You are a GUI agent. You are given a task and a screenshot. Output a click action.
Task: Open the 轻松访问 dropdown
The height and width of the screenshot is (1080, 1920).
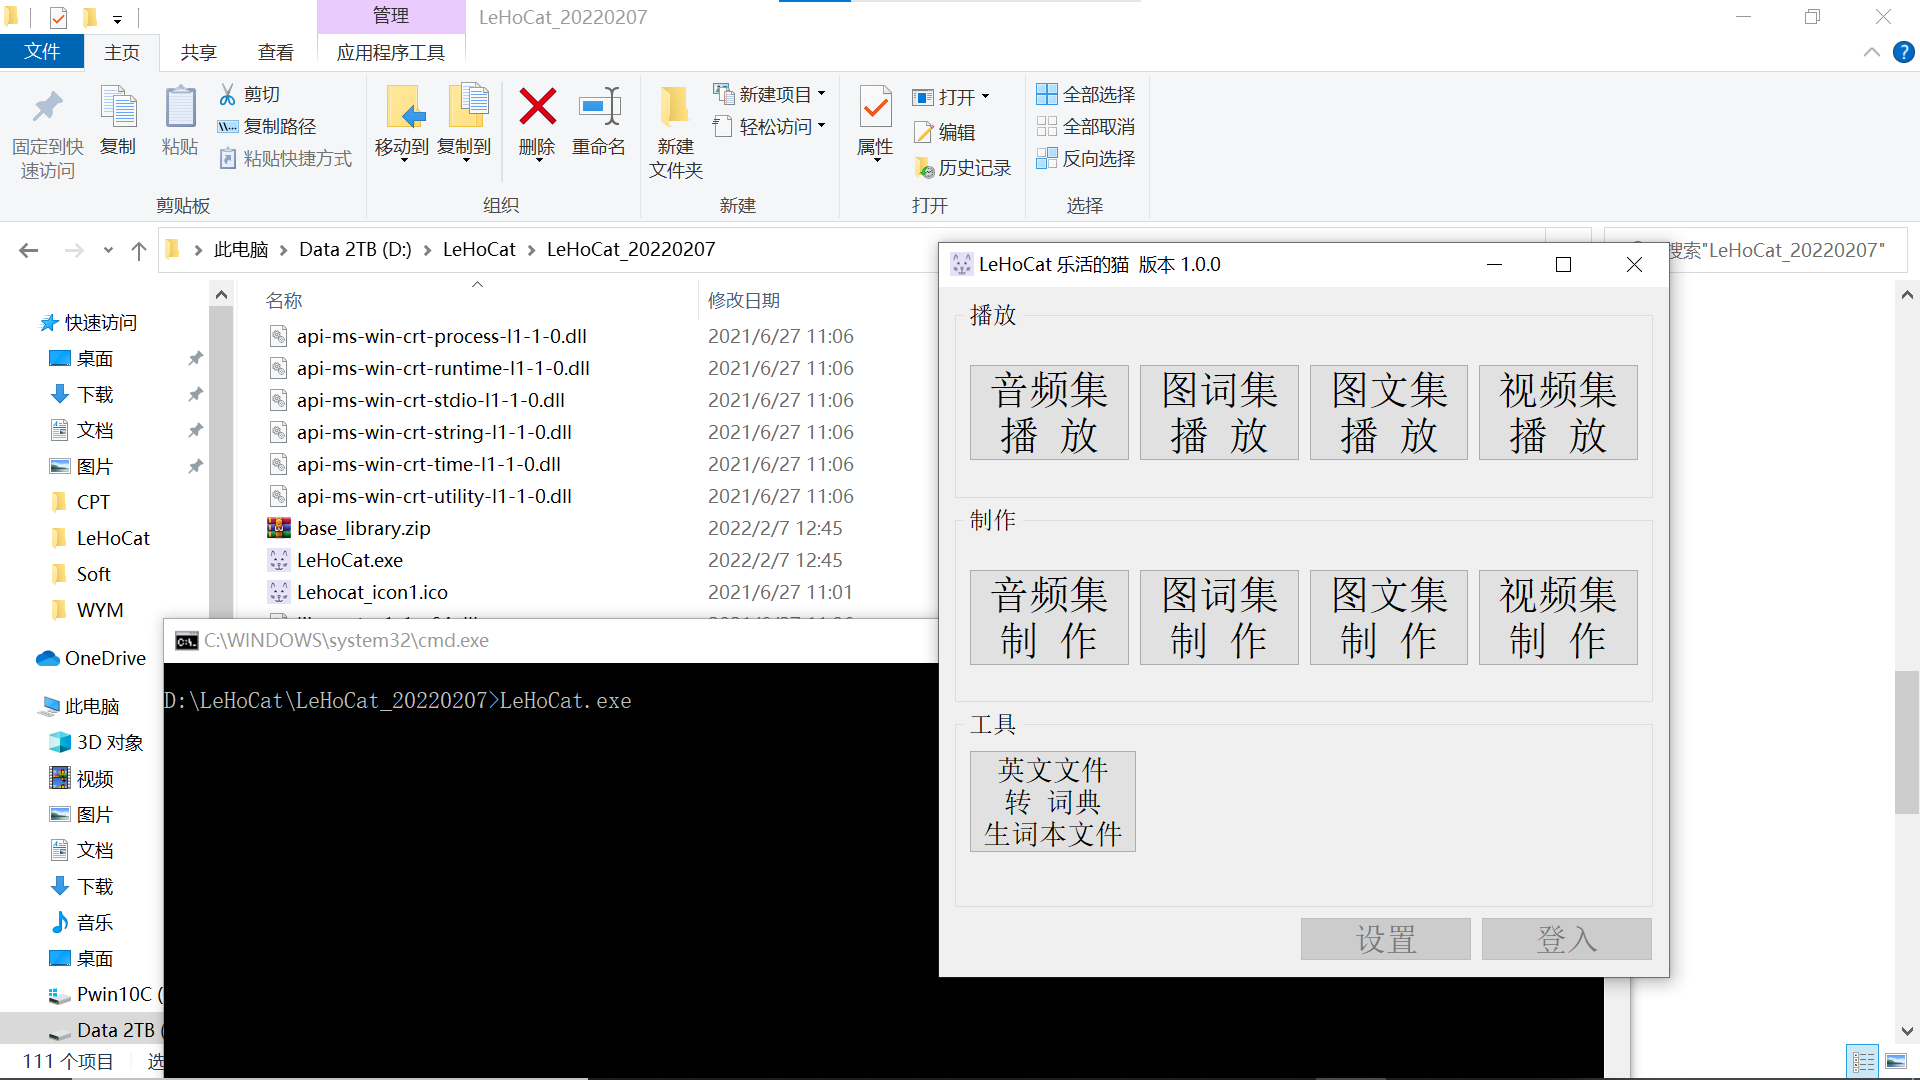[768, 125]
